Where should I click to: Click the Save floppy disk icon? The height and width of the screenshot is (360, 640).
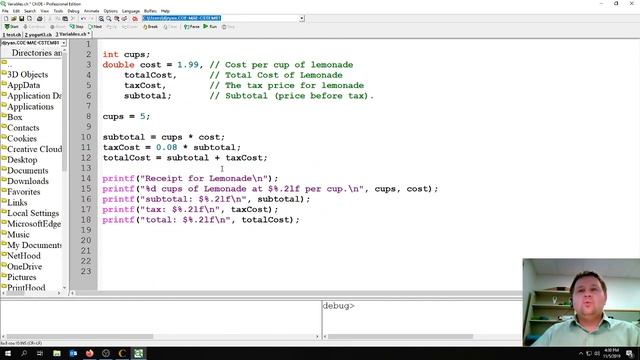(21, 19)
